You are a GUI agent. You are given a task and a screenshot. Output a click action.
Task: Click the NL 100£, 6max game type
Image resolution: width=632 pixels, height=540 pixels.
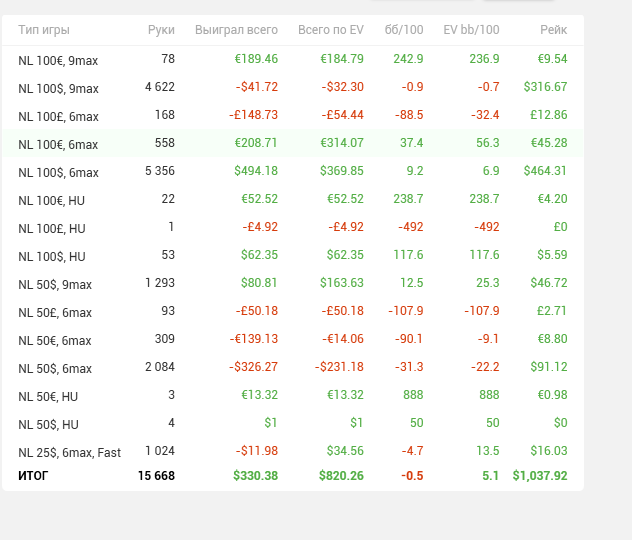[58, 116]
